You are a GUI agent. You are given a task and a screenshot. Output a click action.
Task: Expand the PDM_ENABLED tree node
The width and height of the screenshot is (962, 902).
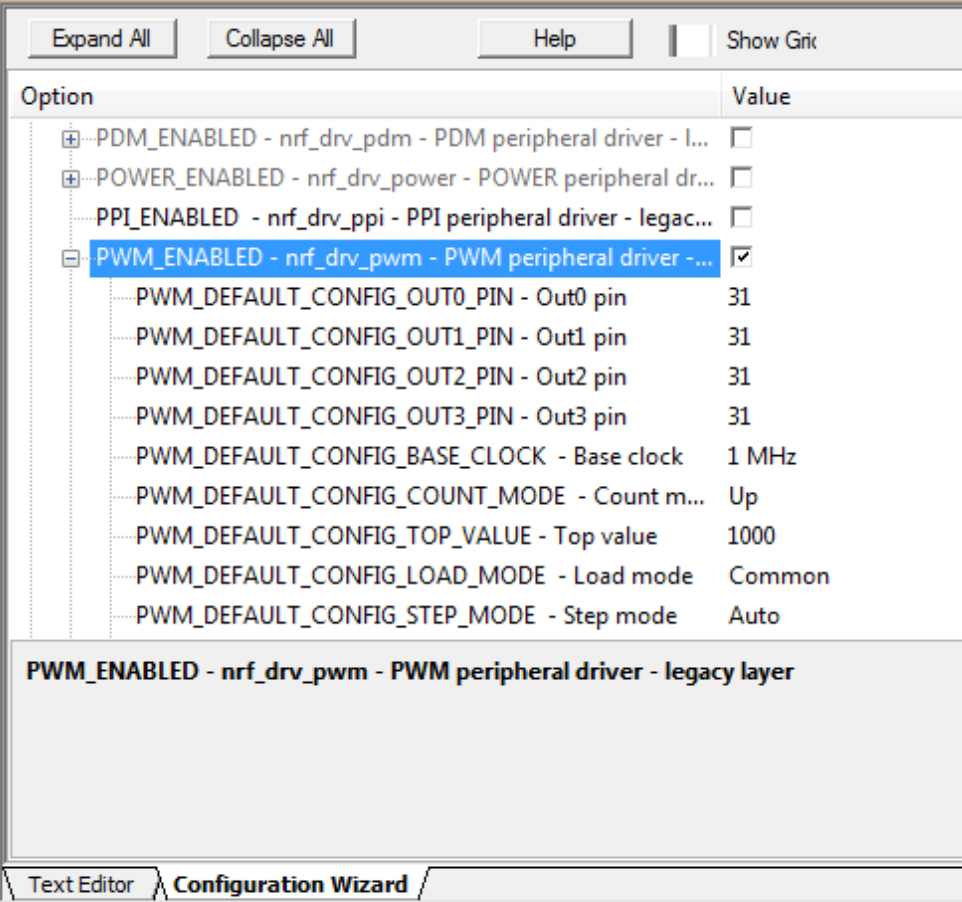[x=71, y=139]
